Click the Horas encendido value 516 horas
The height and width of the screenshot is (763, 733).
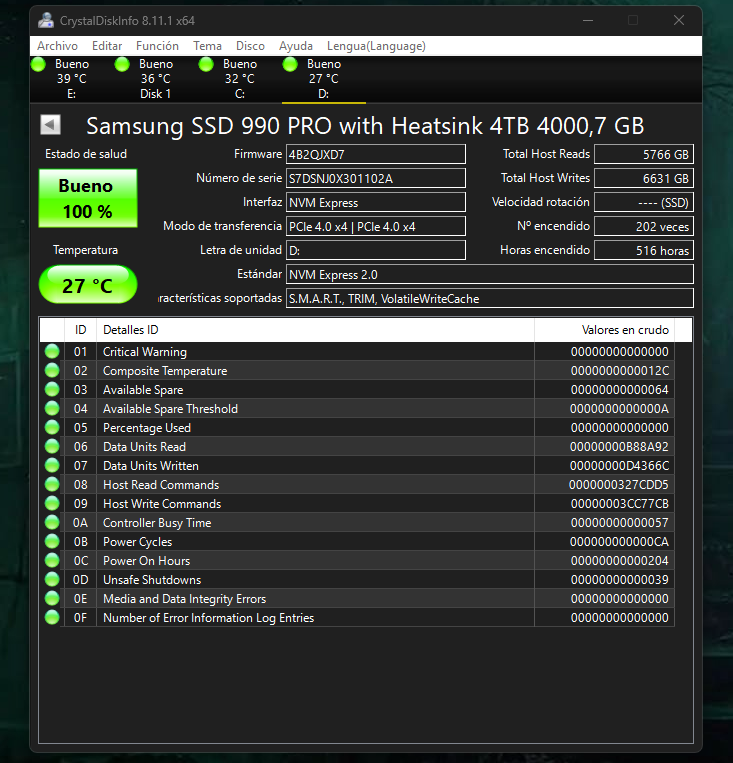pos(644,250)
